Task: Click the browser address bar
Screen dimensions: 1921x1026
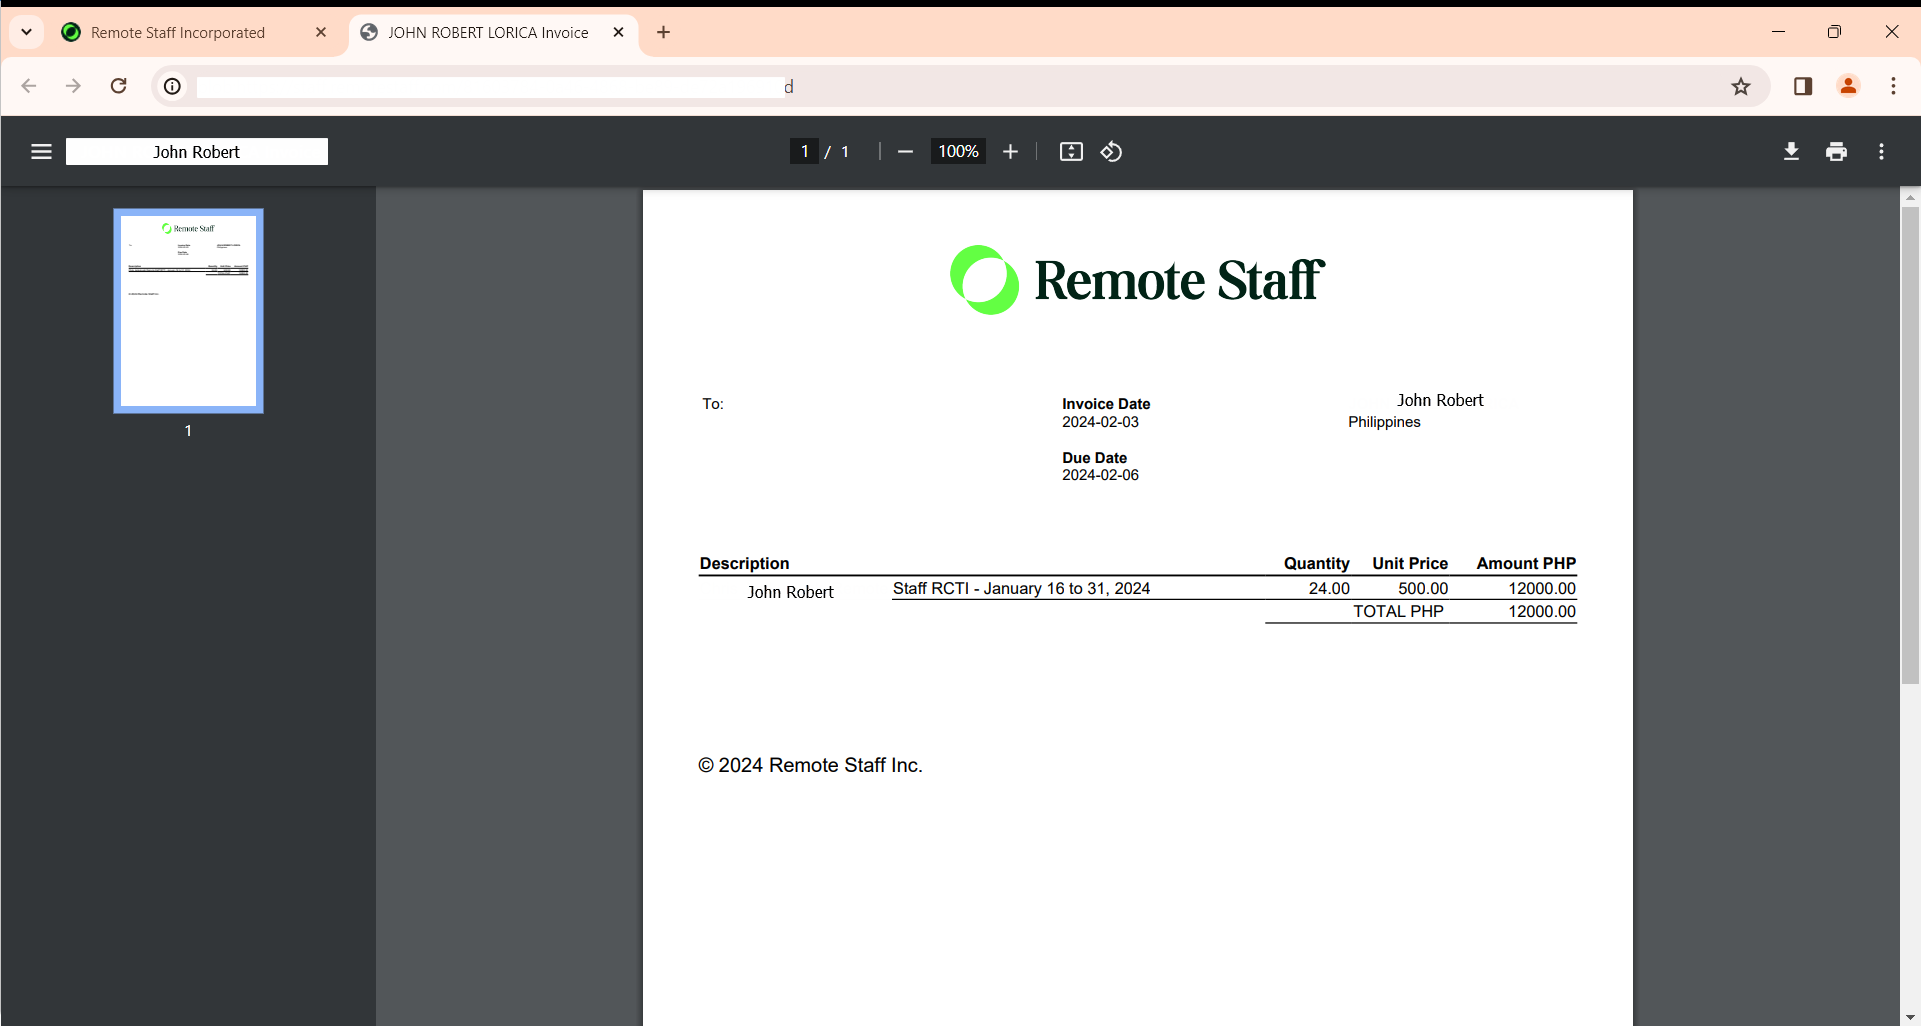Action: (960, 87)
